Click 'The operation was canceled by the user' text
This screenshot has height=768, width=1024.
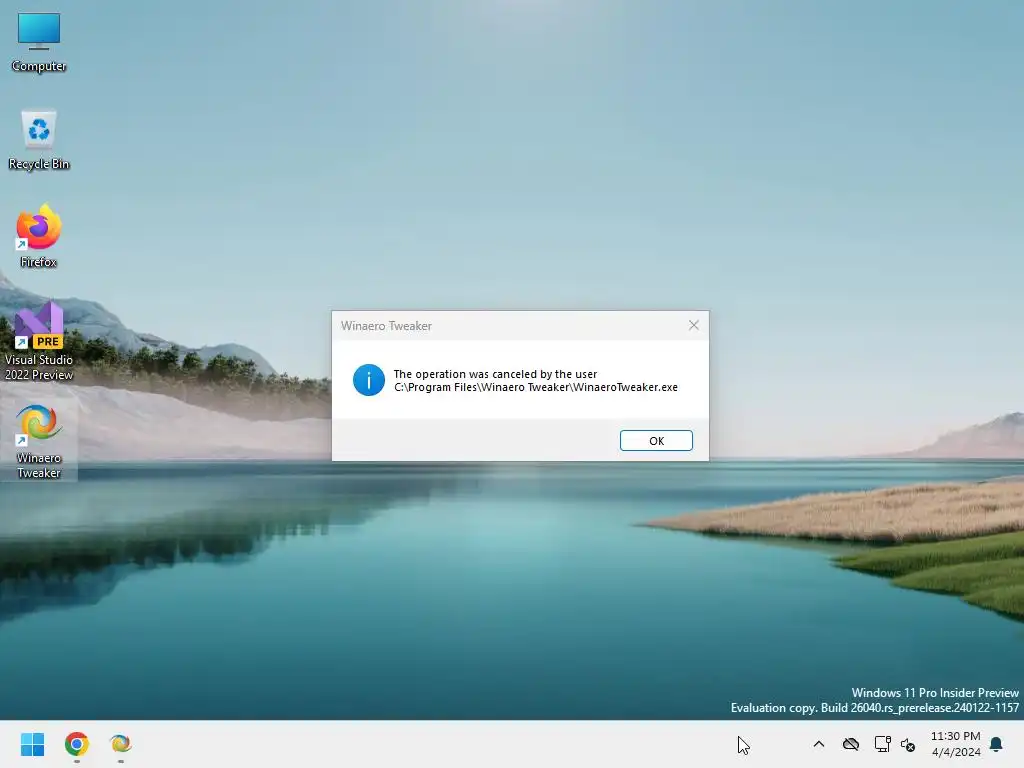point(495,374)
